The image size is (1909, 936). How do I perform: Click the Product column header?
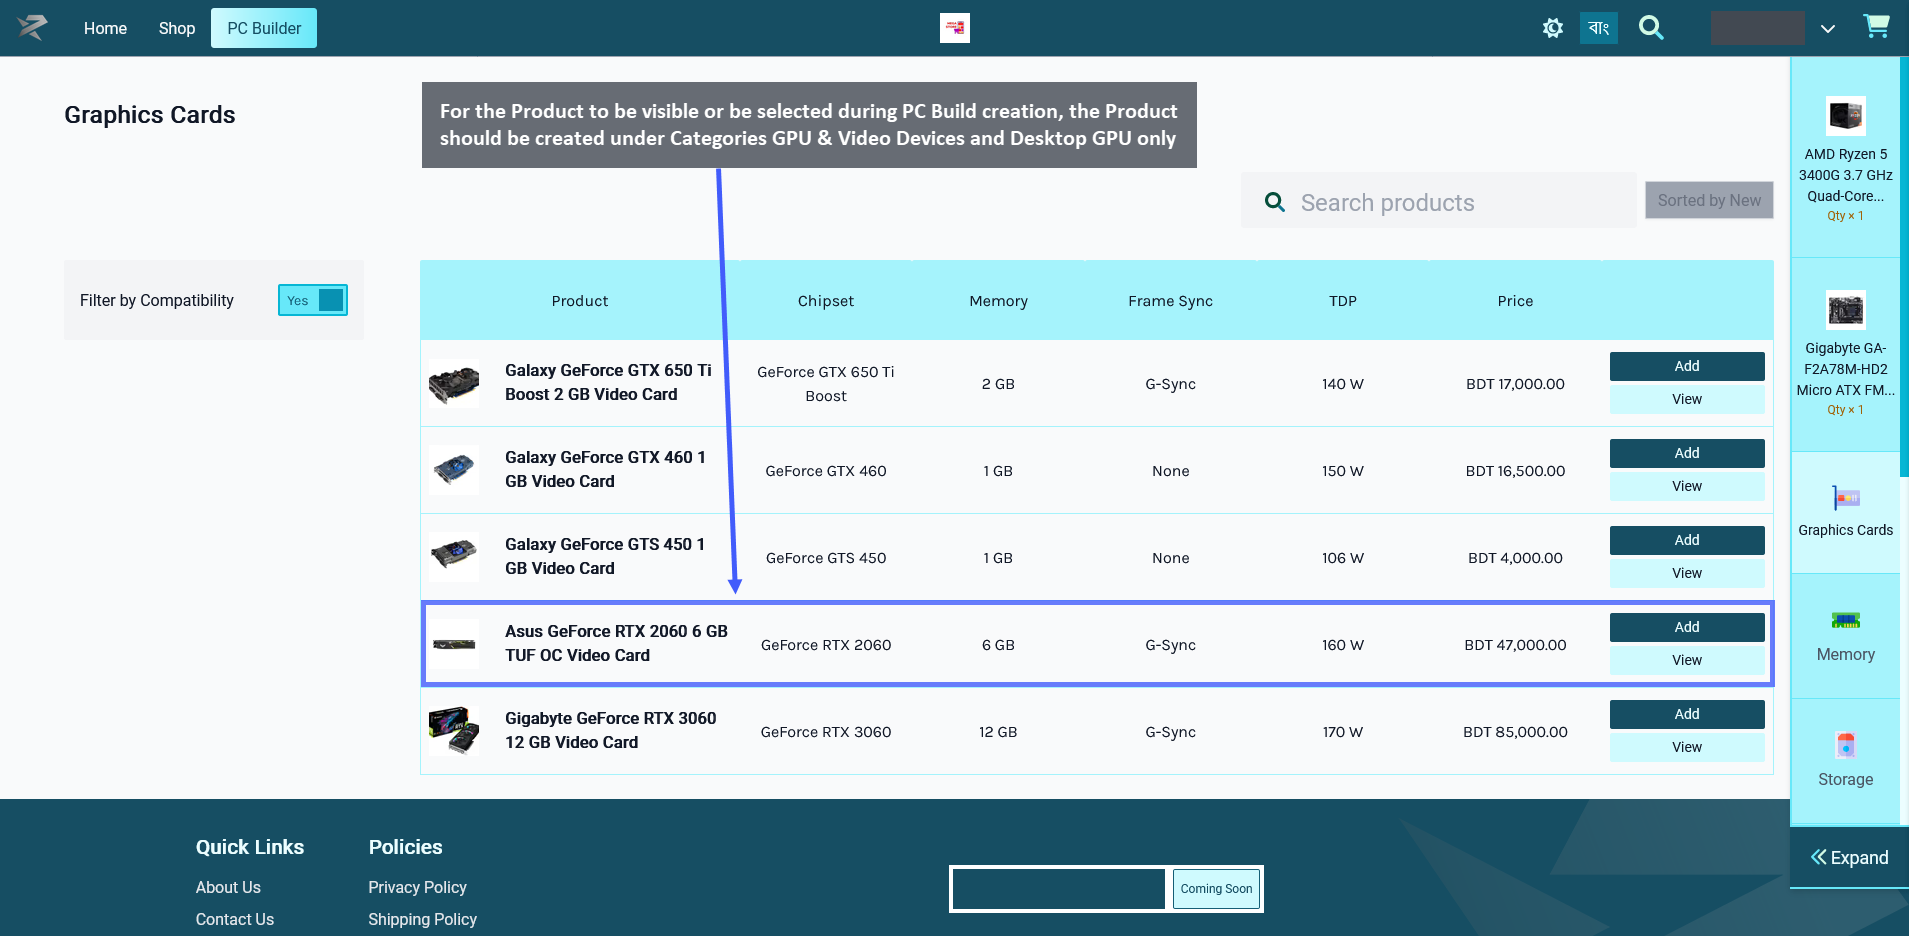coord(580,301)
